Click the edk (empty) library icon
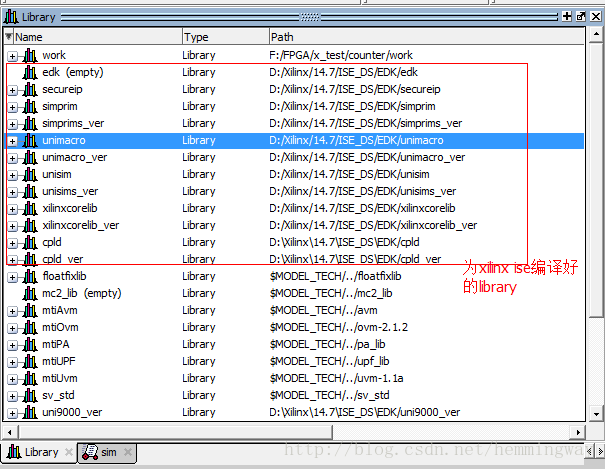 pos(30,73)
